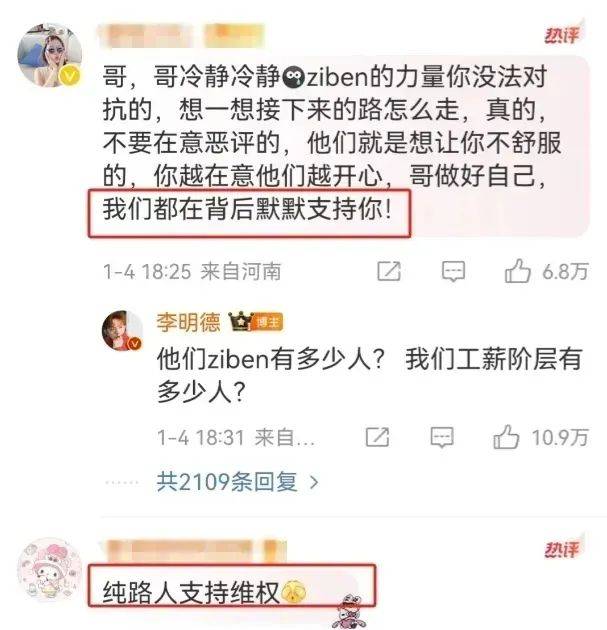Share the first hot comment
Viewport: 607px width, 630px height.
pos(389,271)
